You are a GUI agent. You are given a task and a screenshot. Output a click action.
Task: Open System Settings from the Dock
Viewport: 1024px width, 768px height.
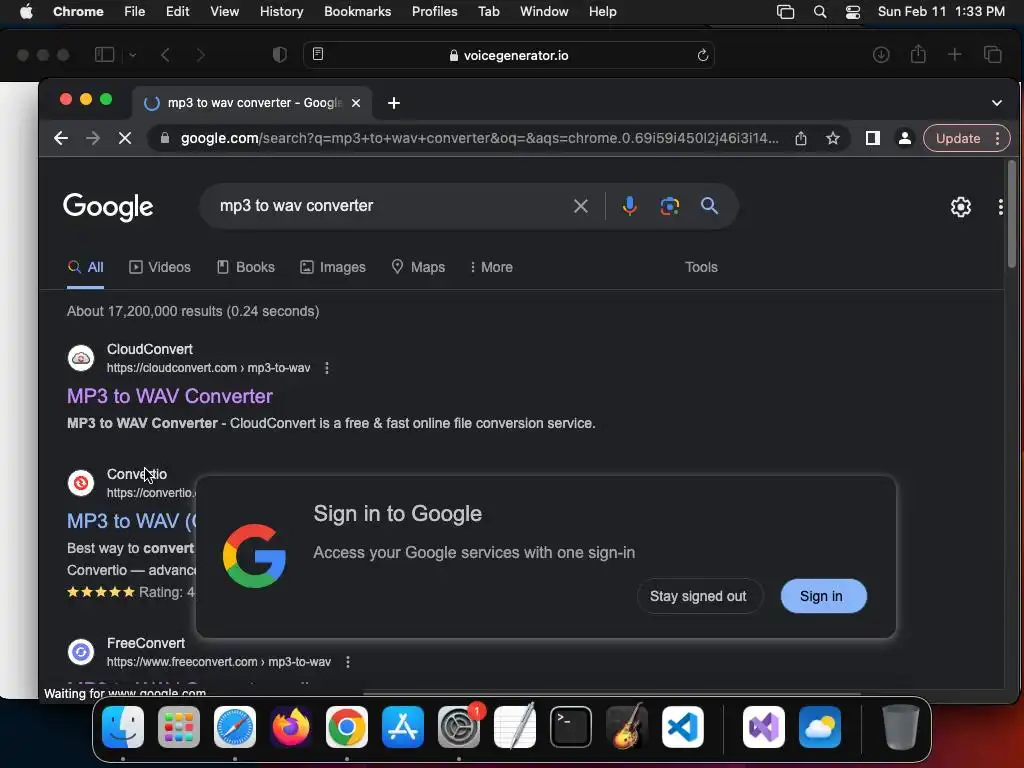pyautogui.click(x=458, y=727)
